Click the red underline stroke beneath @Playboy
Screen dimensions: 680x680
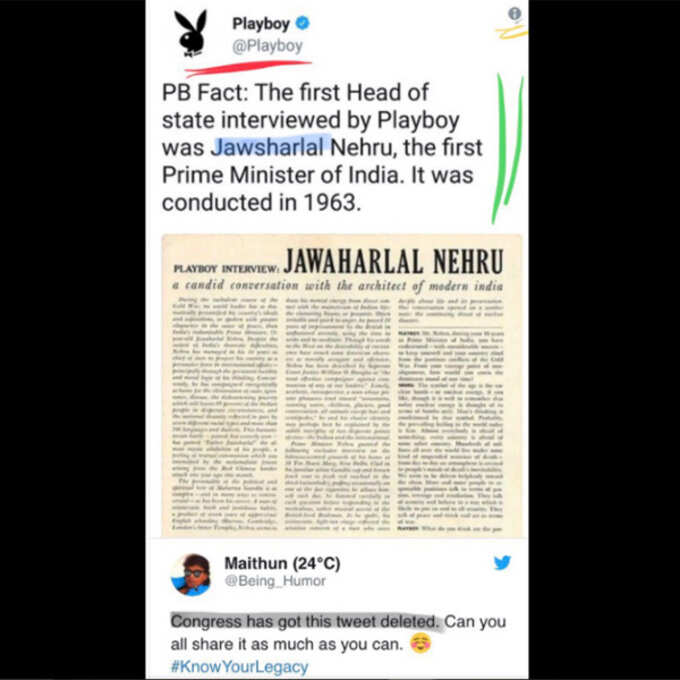click(x=247, y=68)
